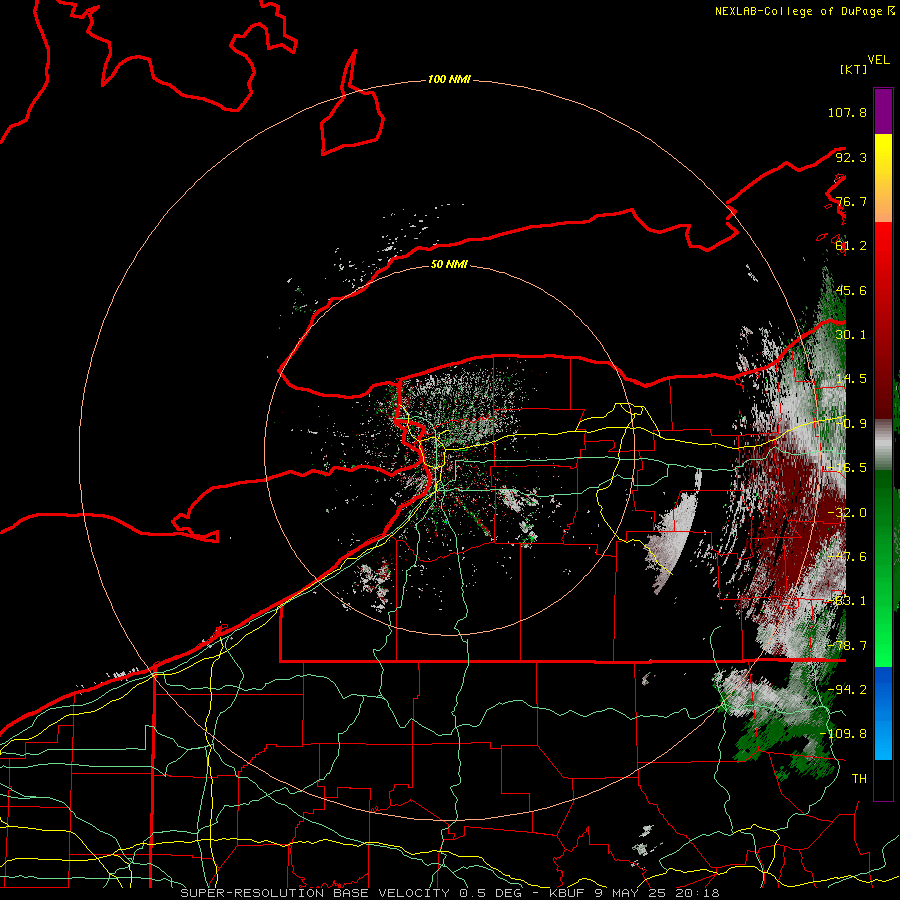Click the KBUF 9 MAY 25 20:18 timestamp

point(634,893)
